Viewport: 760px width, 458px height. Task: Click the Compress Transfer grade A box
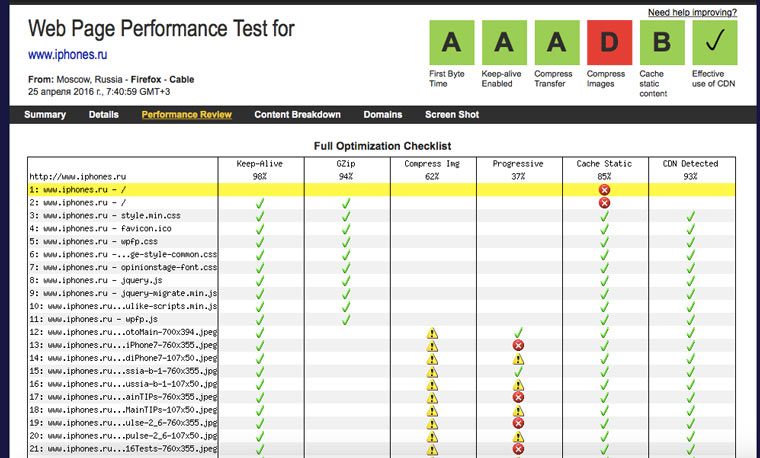pos(556,43)
